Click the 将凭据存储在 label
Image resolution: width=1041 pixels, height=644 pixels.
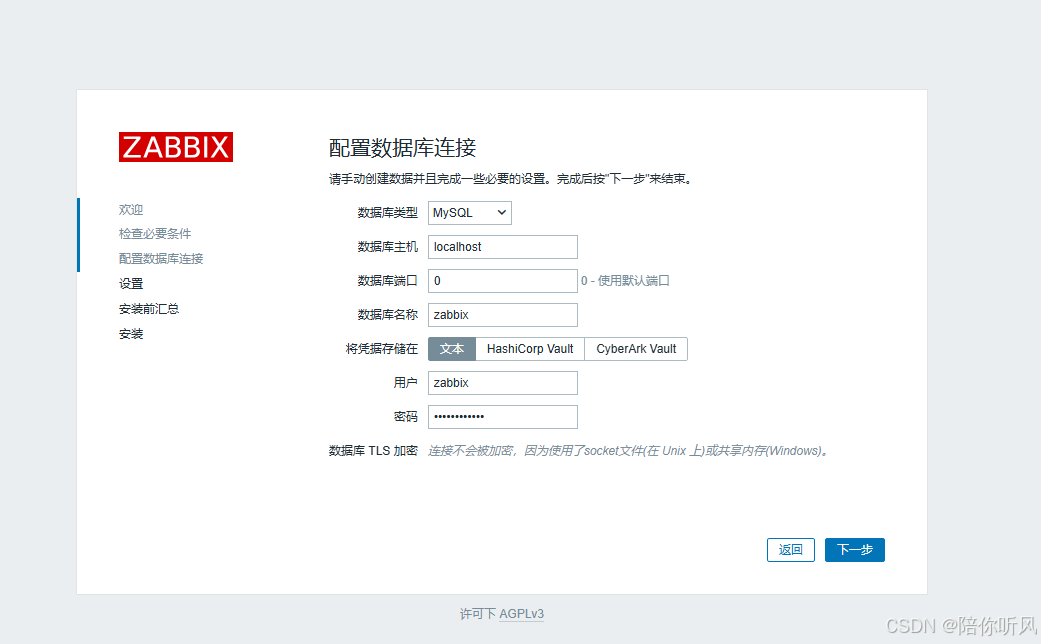click(382, 349)
